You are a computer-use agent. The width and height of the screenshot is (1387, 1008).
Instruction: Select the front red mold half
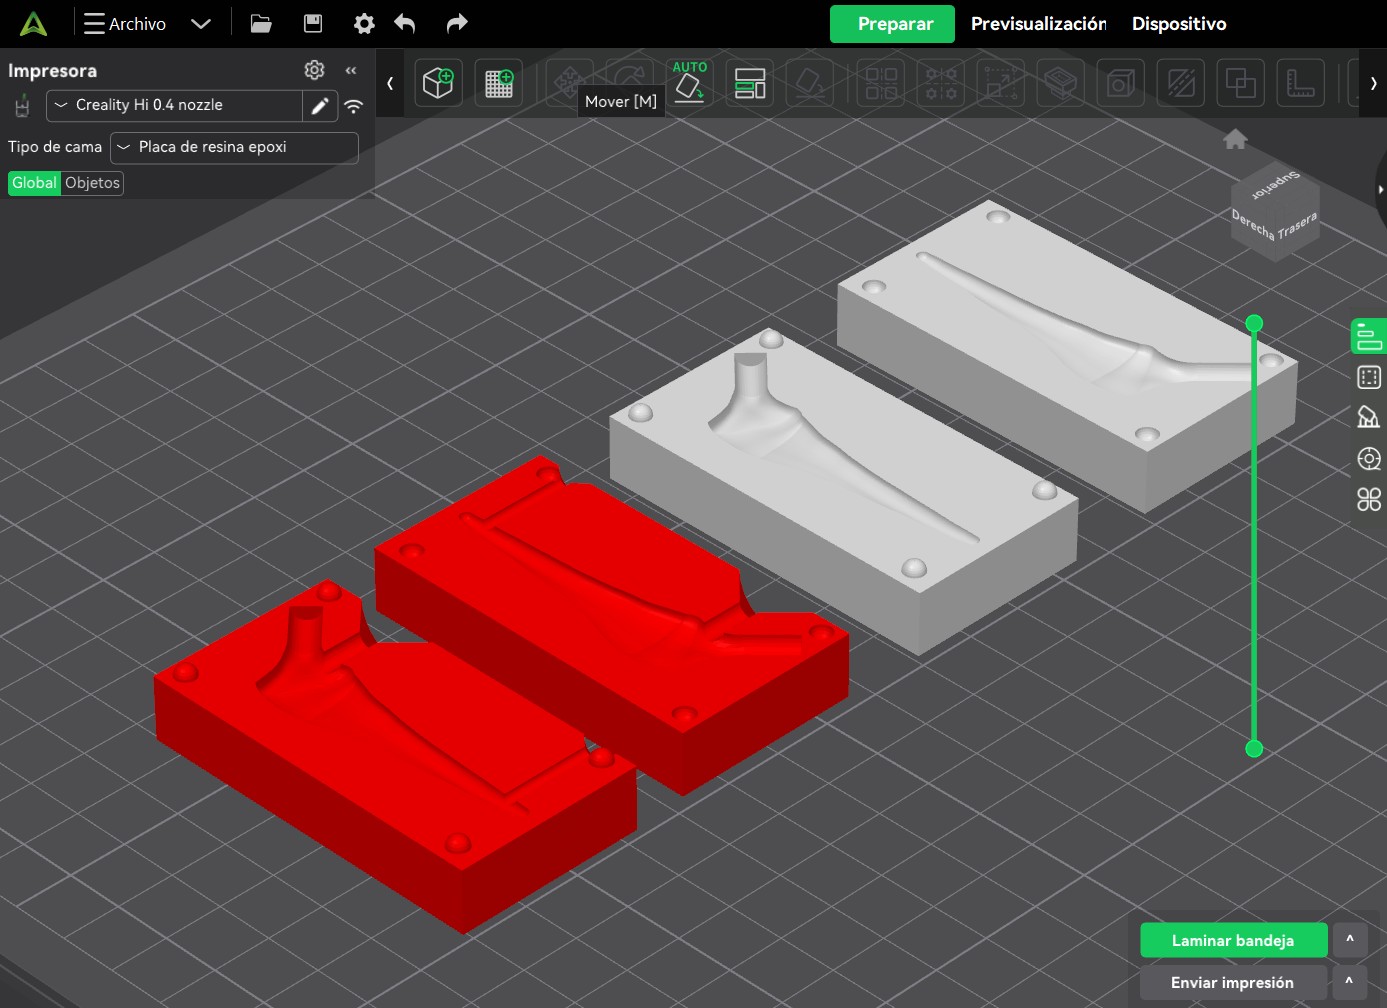coord(395,758)
